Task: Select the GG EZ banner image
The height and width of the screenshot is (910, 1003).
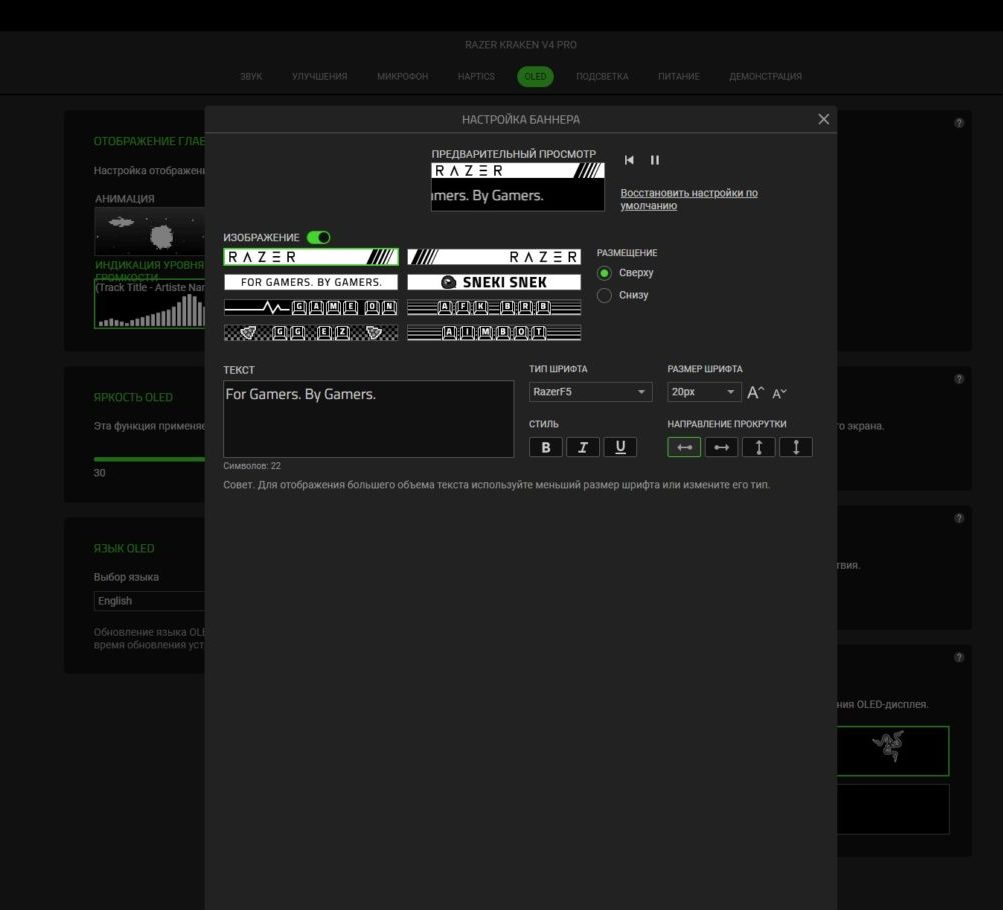Action: click(x=311, y=333)
